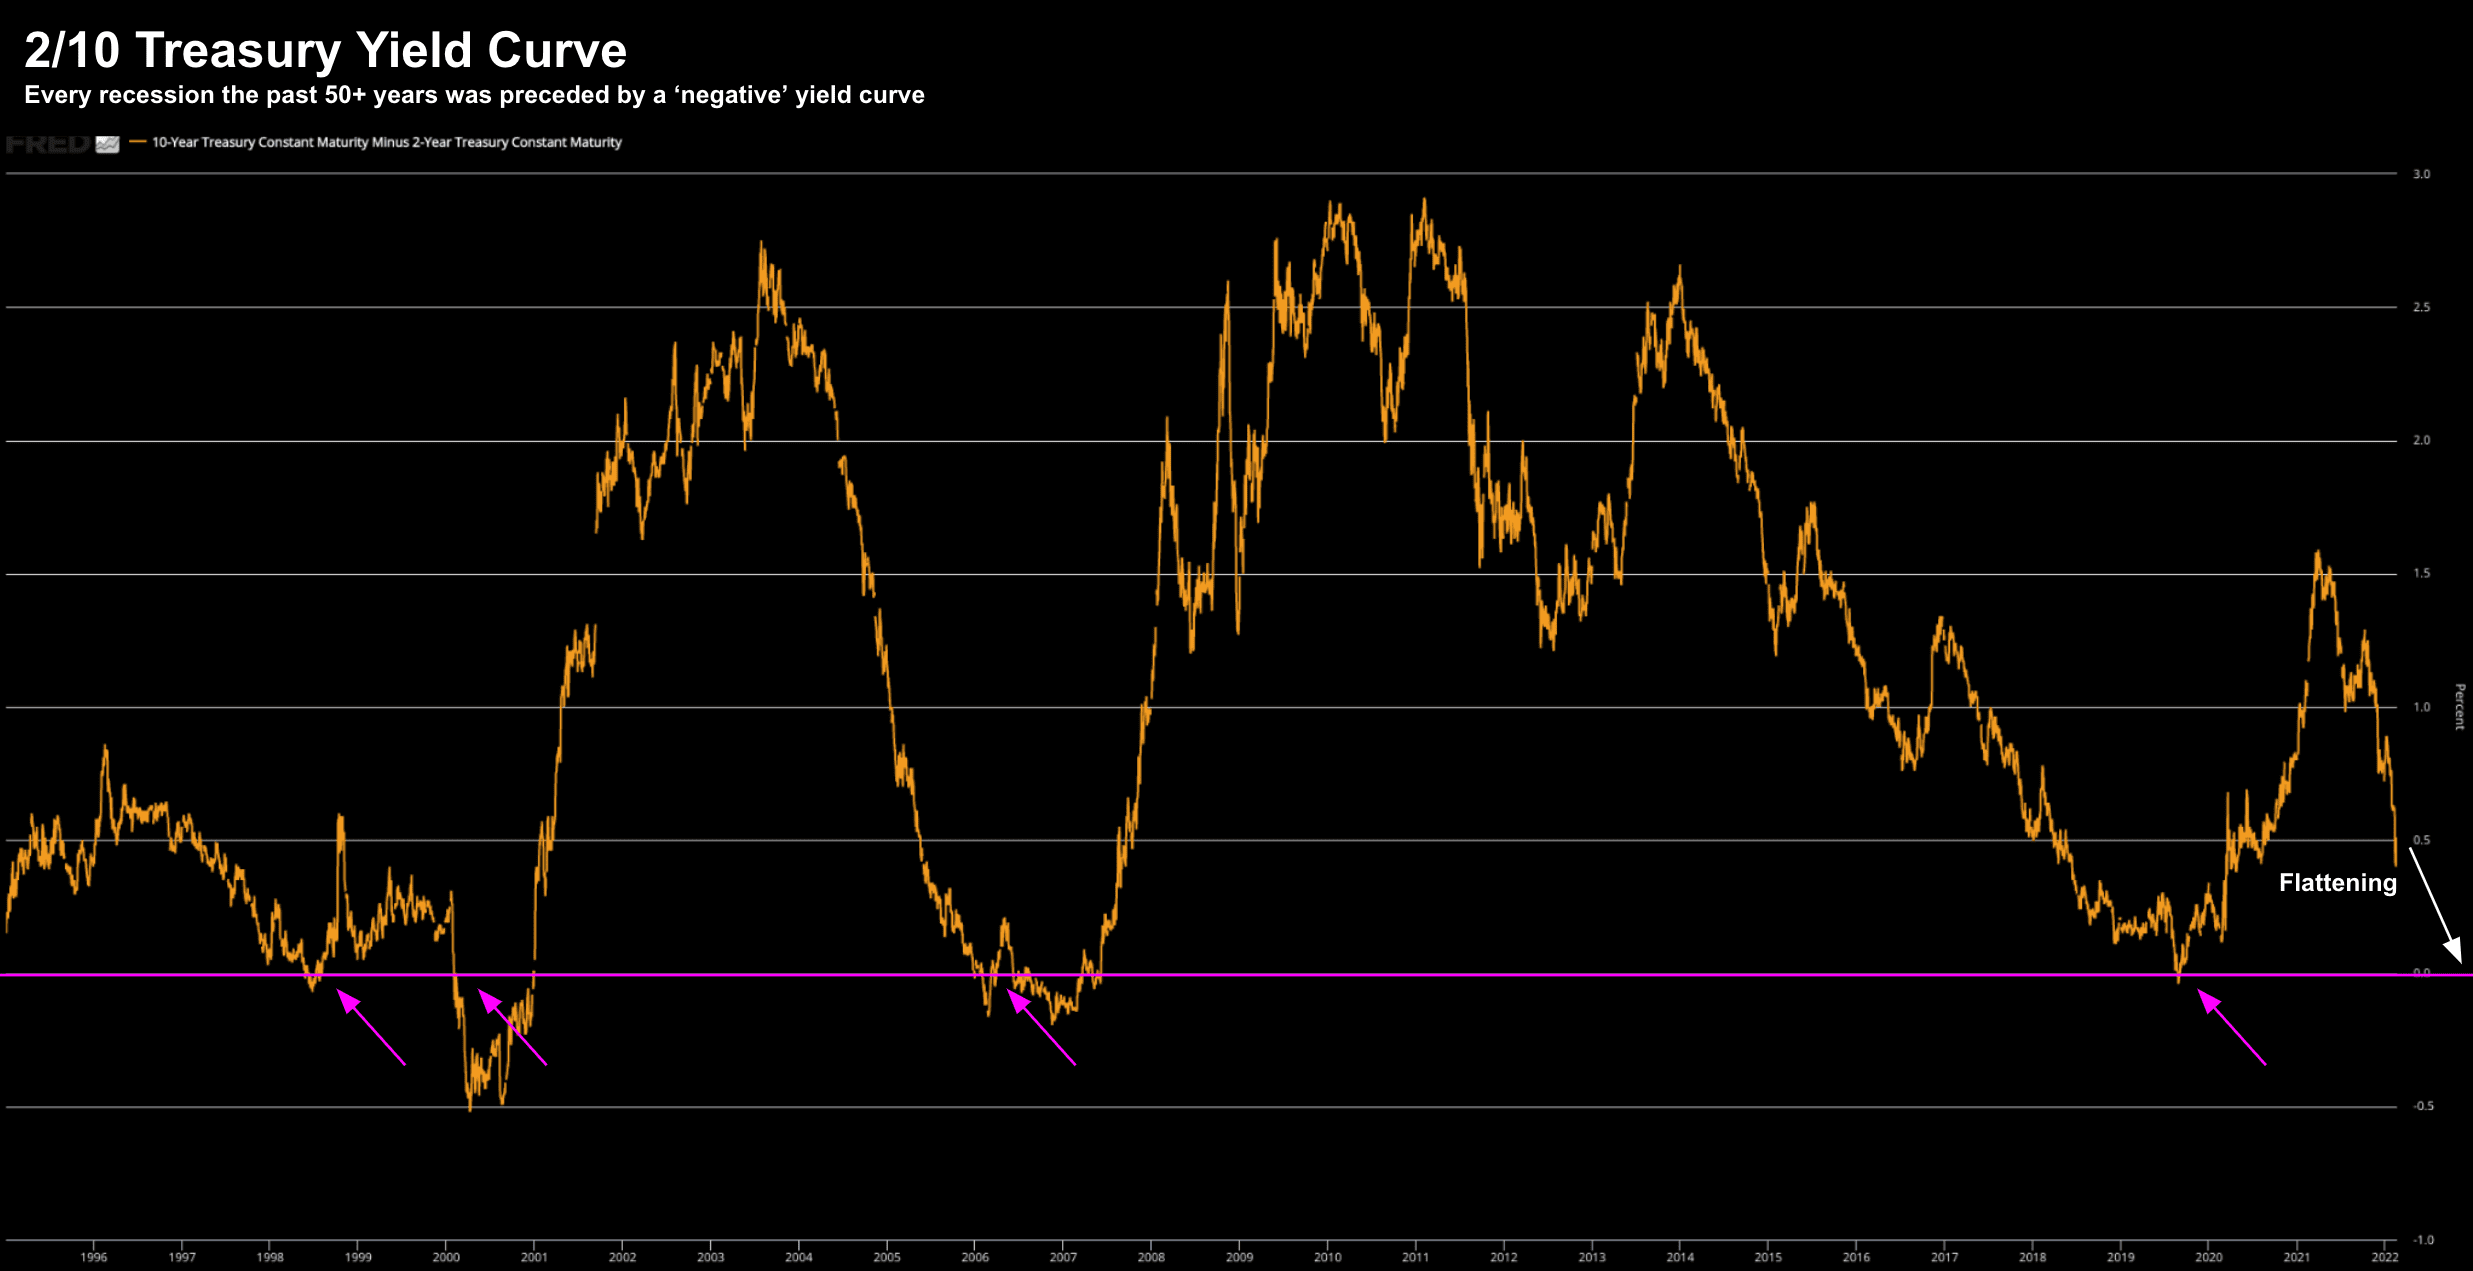
Task: Click the magenta arrow near 2019 inversion
Action: 2230,1027
